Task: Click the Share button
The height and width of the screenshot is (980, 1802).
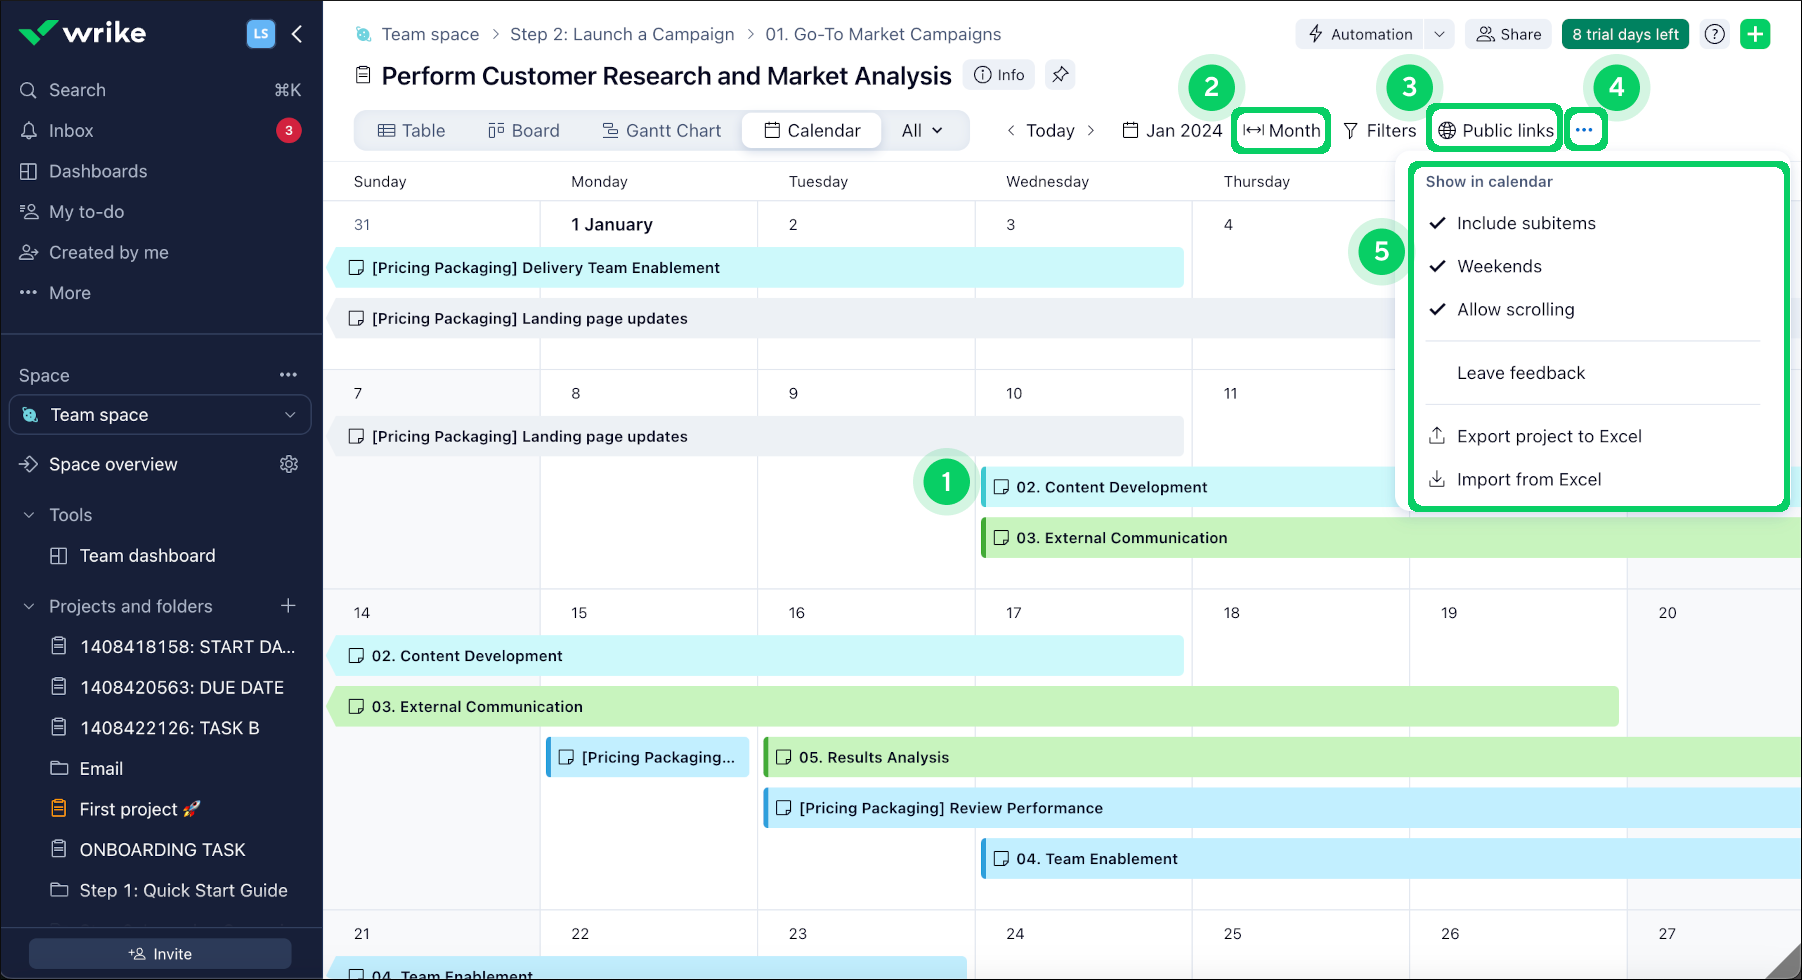Action: click(1509, 34)
